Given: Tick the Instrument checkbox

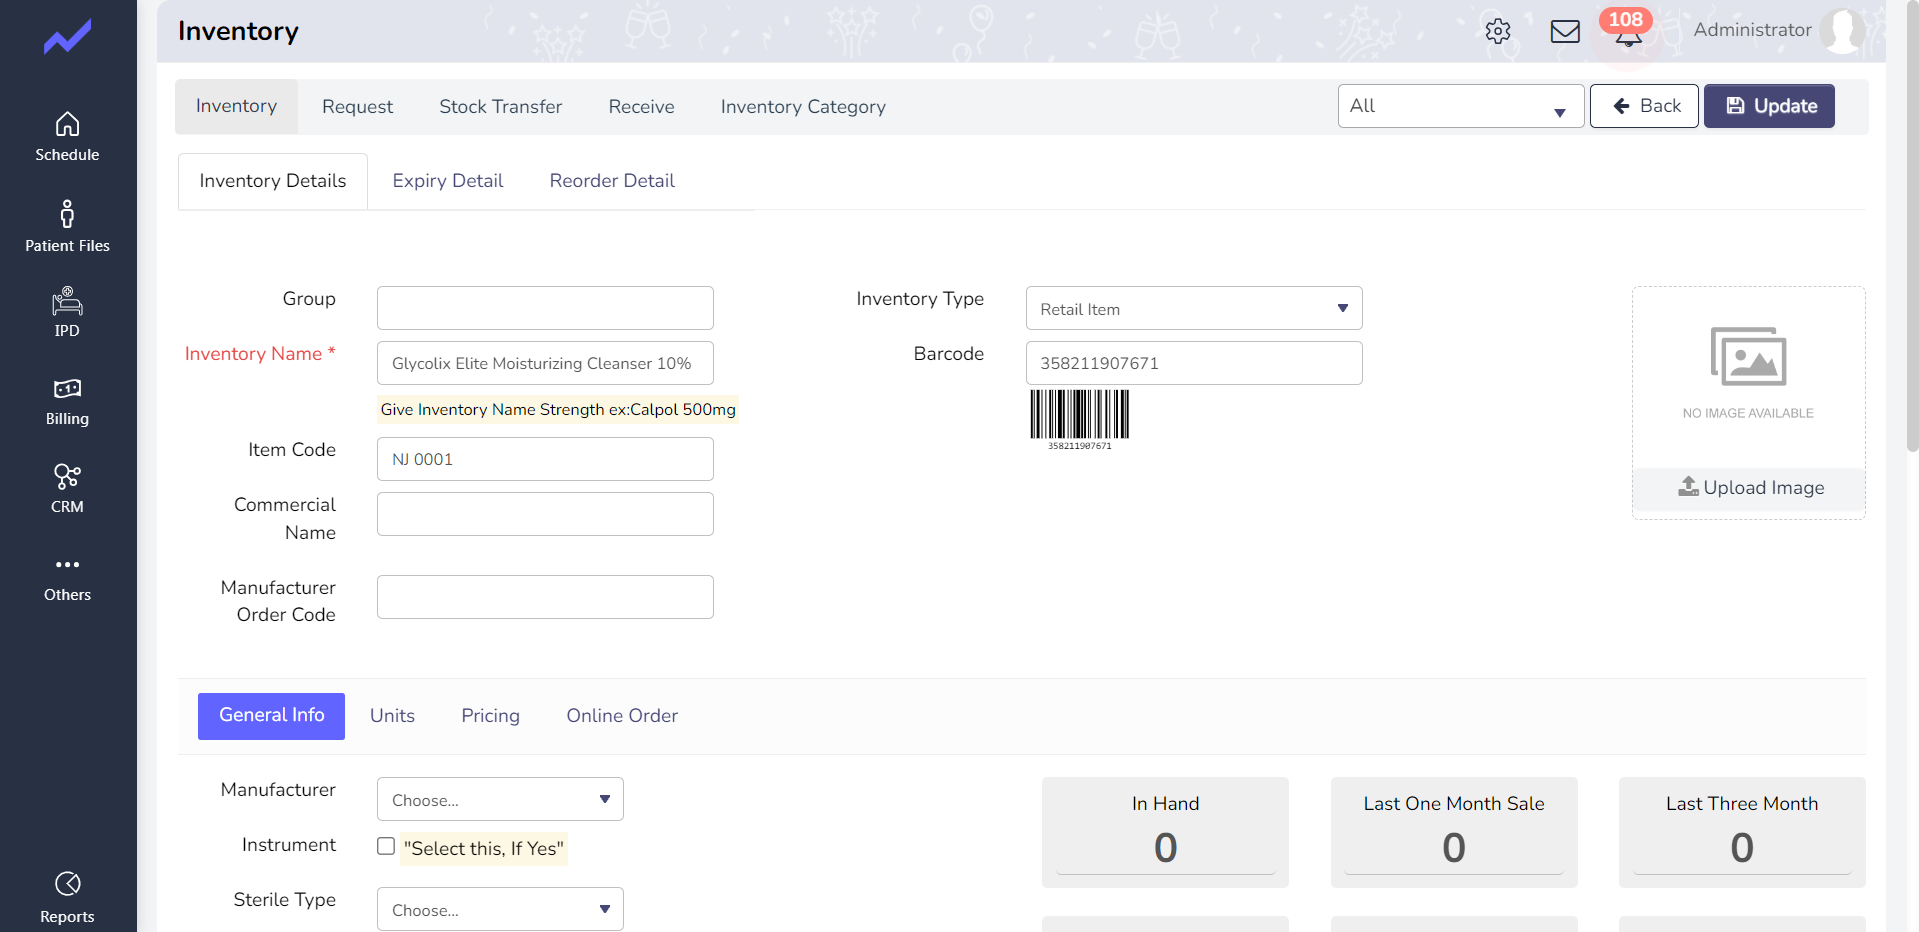Looking at the screenshot, I should pyautogui.click(x=386, y=846).
